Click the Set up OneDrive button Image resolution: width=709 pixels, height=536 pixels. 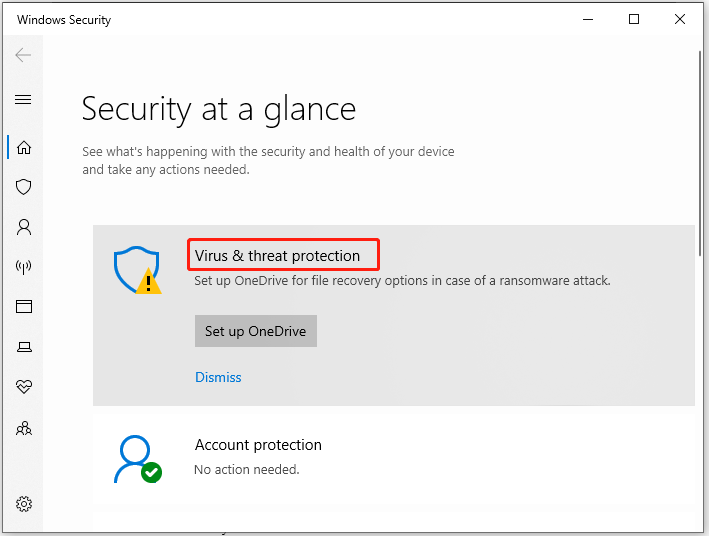(x=255, y=331)
